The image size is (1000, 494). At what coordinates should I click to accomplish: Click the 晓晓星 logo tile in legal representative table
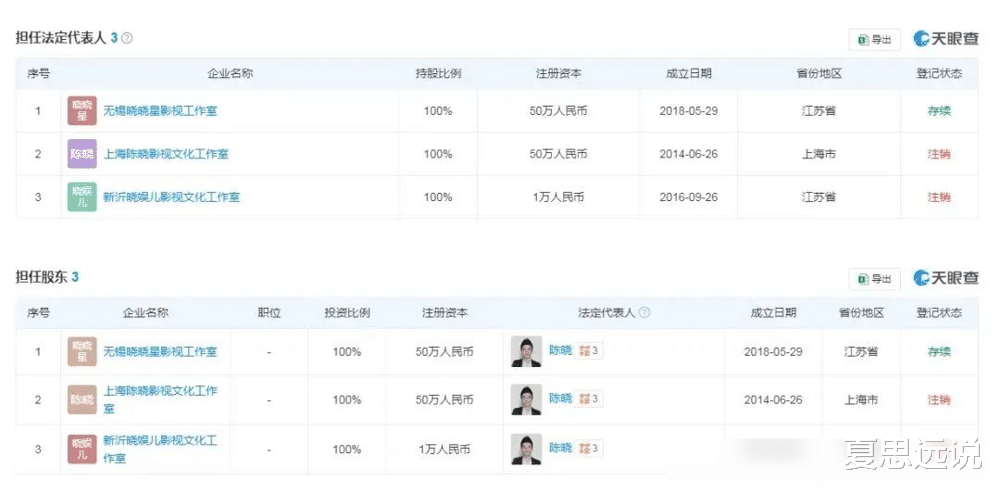[x=82, y=111]
